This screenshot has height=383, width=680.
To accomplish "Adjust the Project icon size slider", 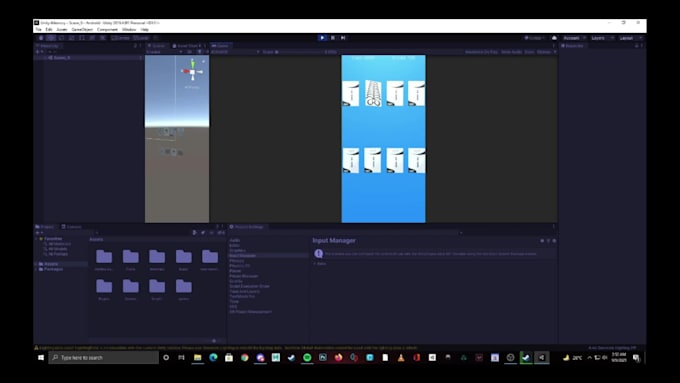I will tap(213, 341).
